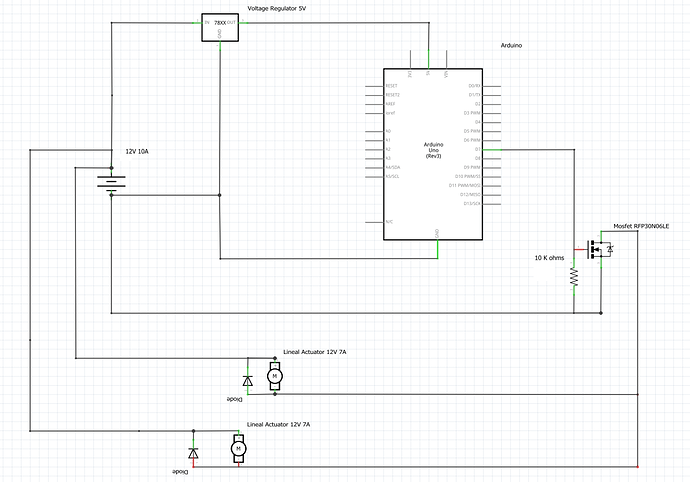Viewport: 690px width, 482px height.
Task: Click the '10 K ohms' resistor label
Action: [x=549, y=258]
